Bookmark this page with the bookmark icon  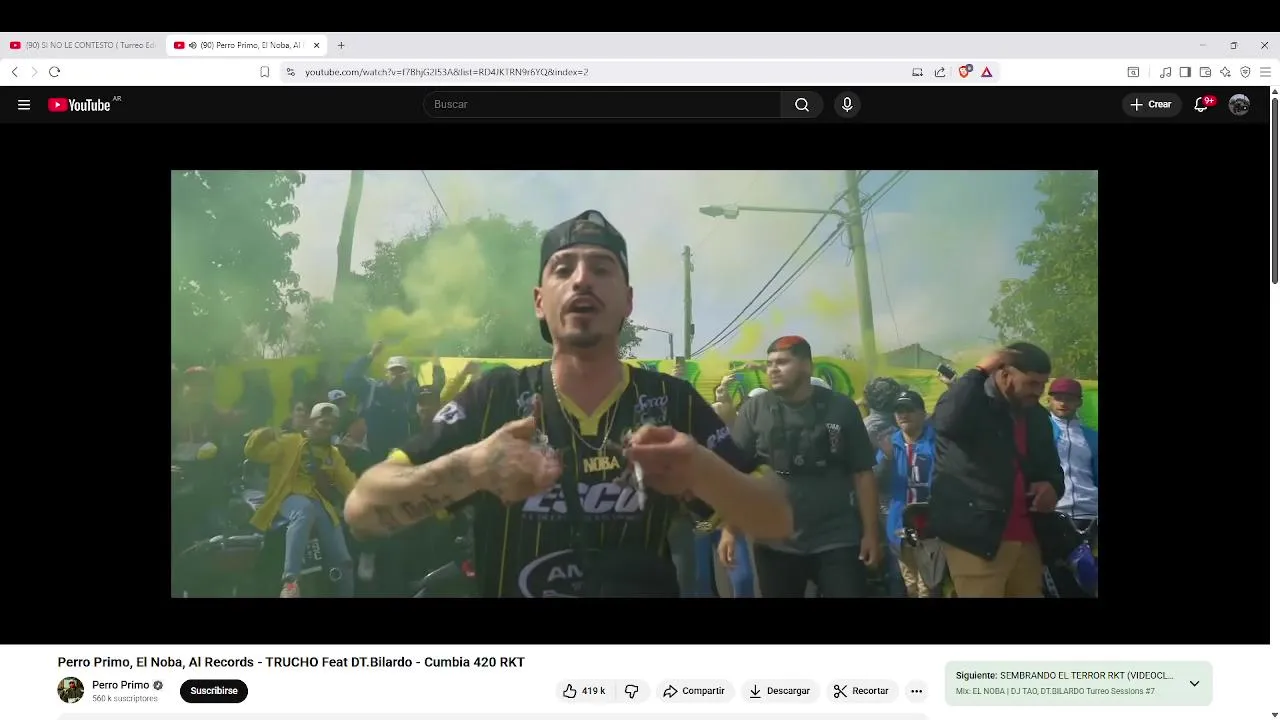tap(264, 72)
